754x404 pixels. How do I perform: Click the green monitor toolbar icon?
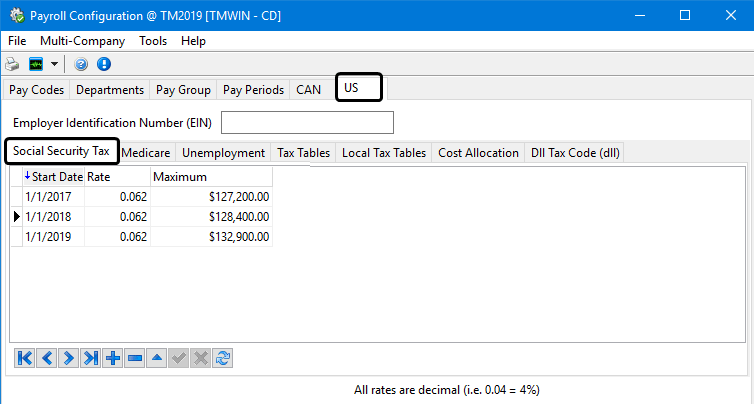pos(36,64)
